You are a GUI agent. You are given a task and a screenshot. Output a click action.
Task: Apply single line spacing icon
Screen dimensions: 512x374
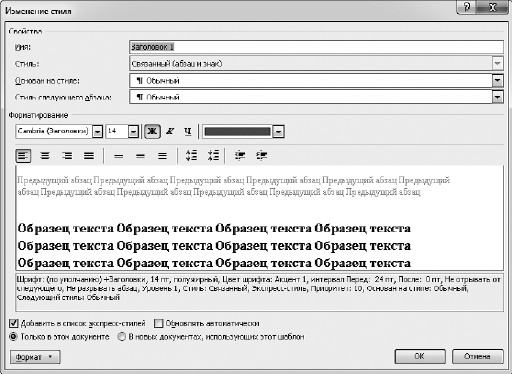[x=118, y=156]
